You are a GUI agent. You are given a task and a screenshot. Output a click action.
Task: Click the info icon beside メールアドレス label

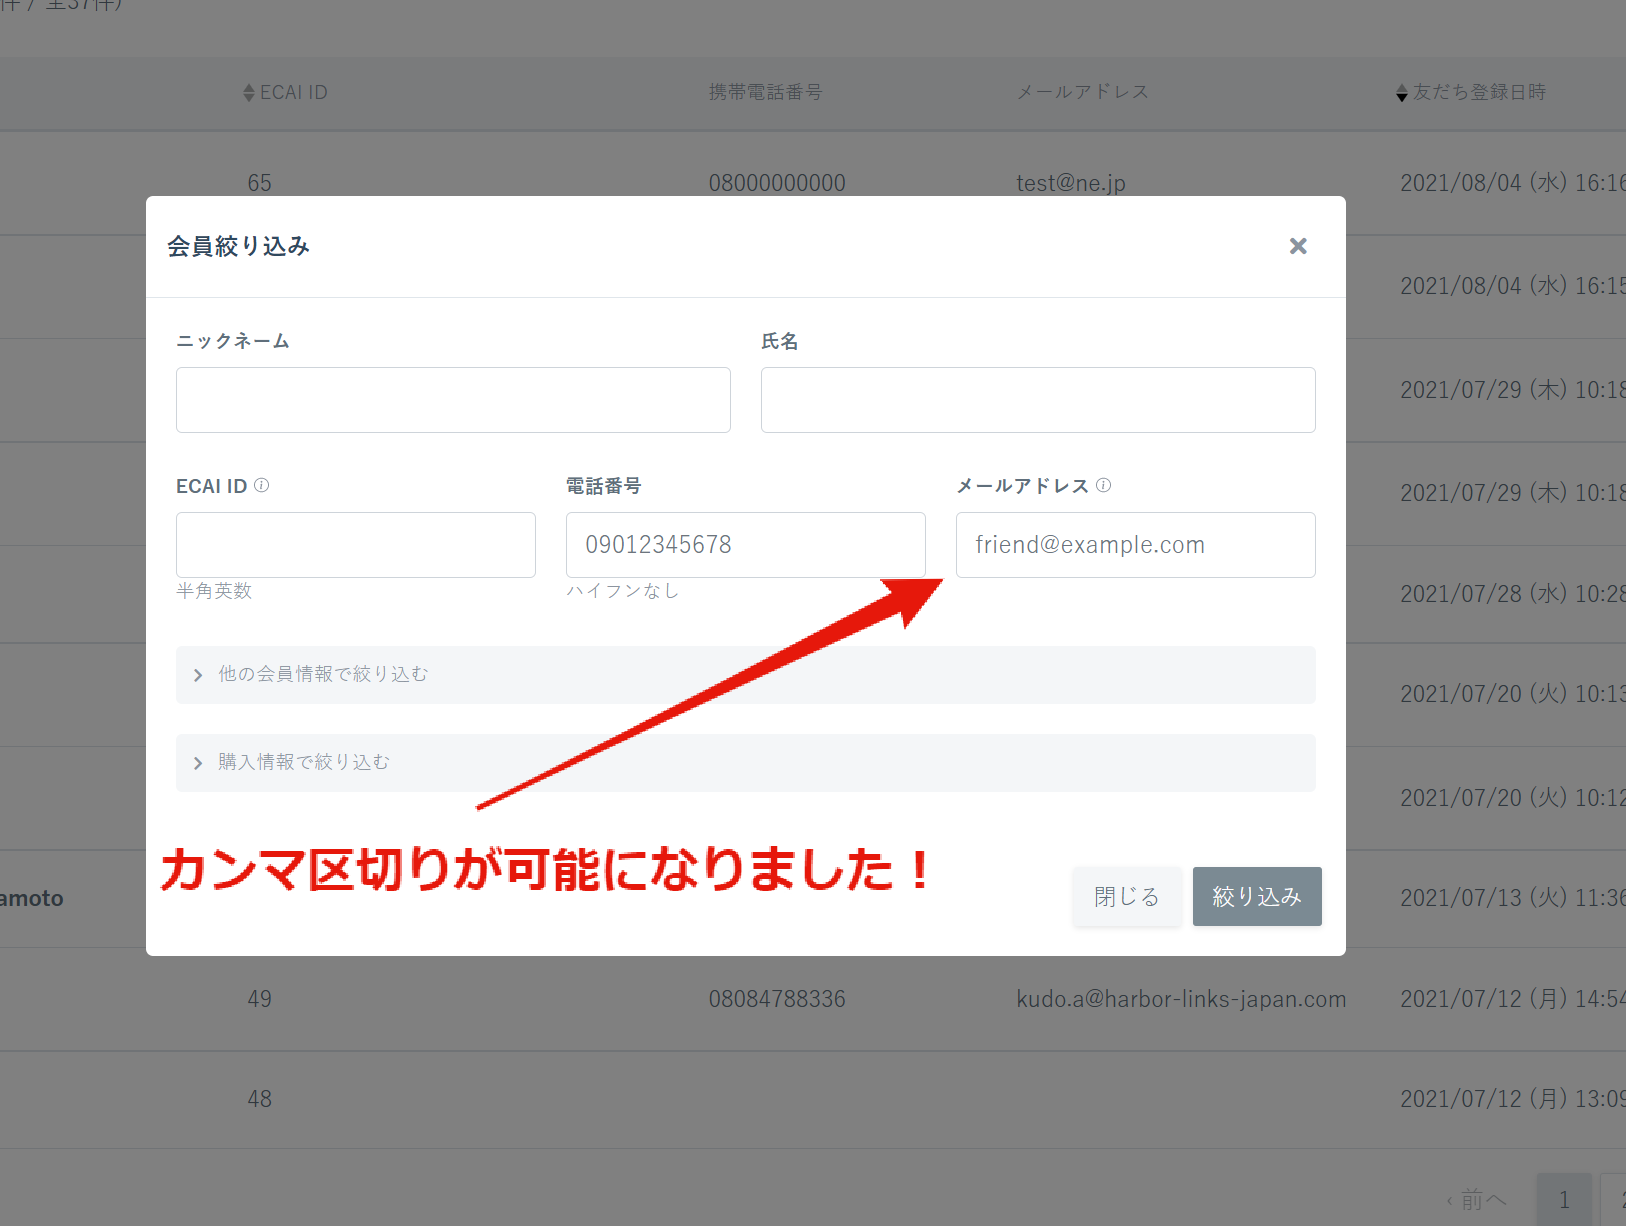(1104, 485)
